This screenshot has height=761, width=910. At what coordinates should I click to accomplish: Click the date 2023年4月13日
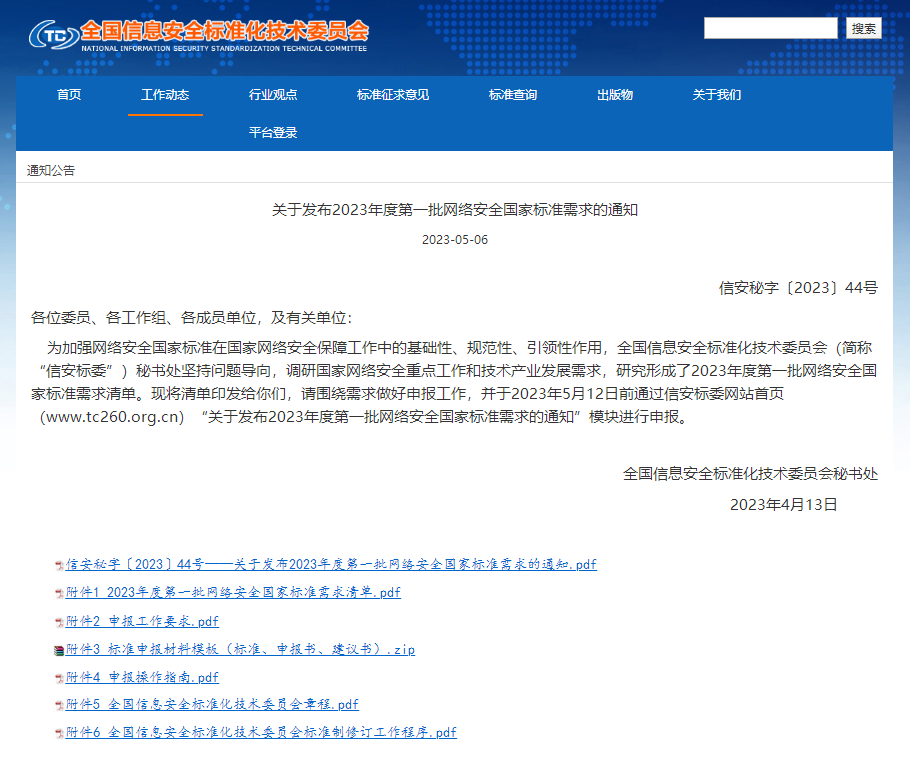[783, 504]
